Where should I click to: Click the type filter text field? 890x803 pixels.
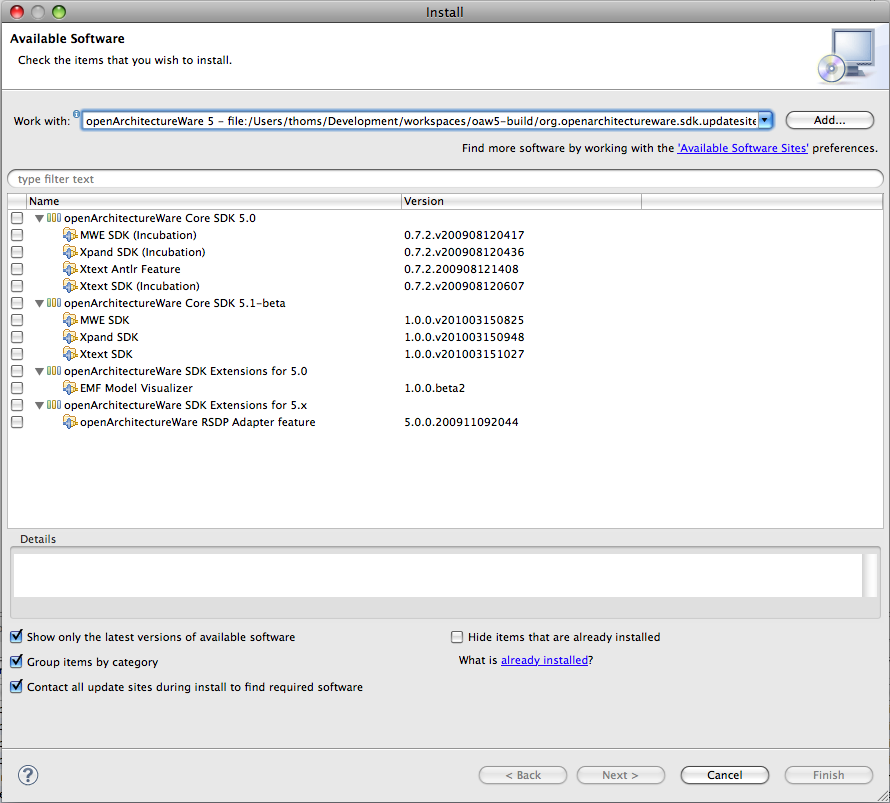click(445, 179)
